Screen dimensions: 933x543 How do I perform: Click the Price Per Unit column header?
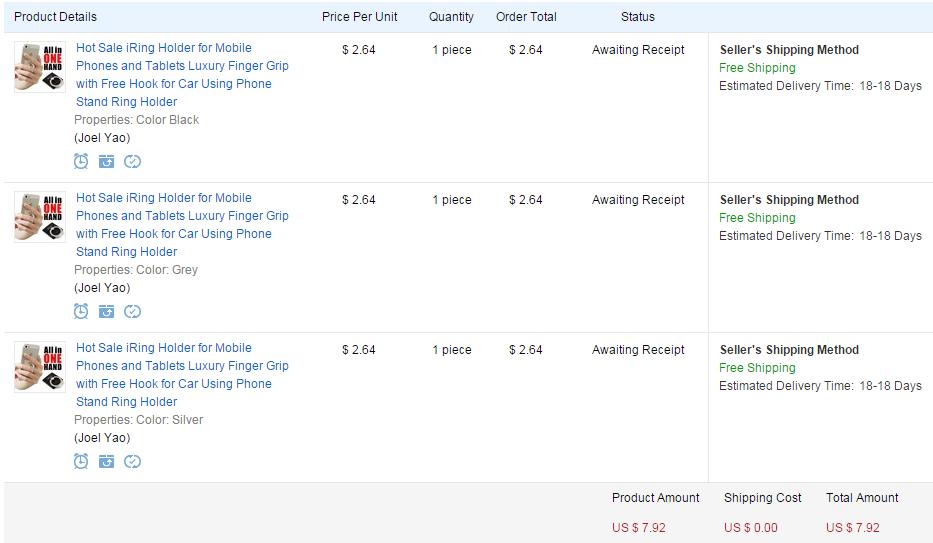tap(359, 17)
